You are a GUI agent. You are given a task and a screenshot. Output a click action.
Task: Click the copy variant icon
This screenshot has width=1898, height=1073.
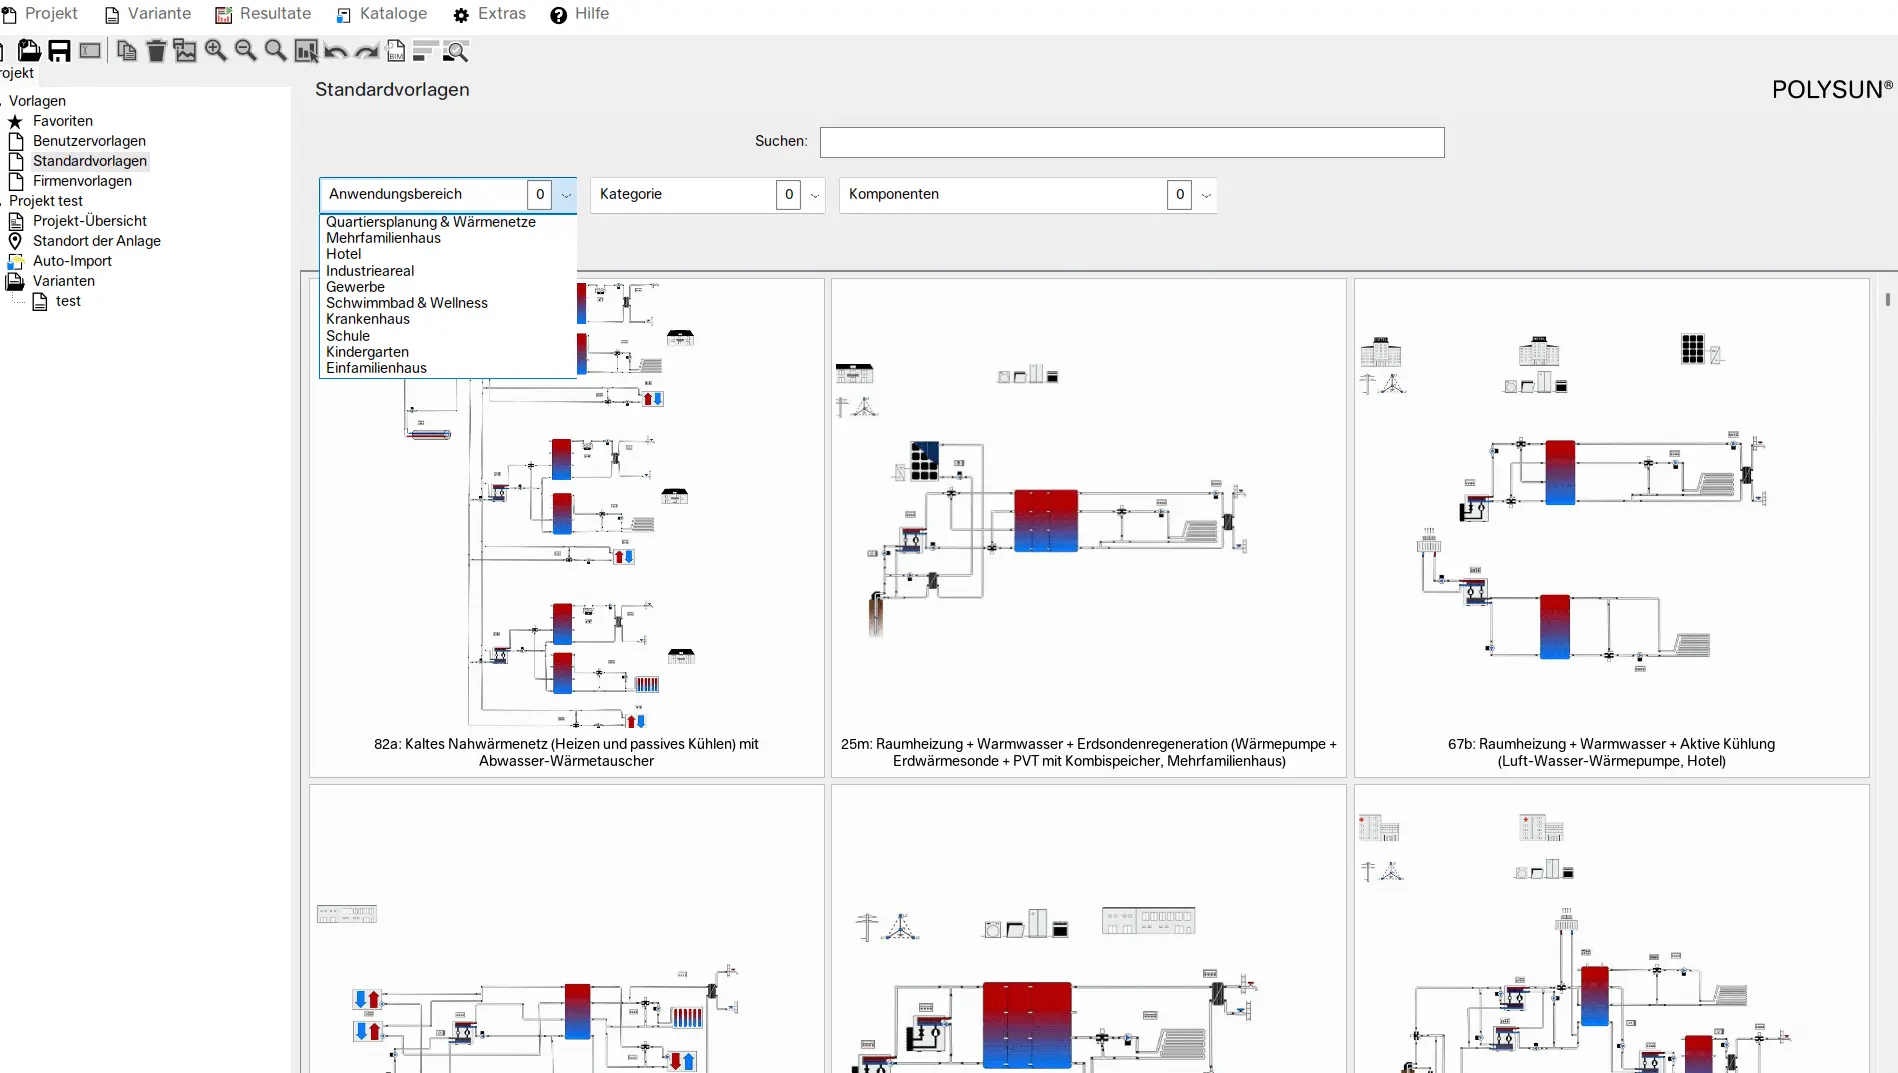126,51
